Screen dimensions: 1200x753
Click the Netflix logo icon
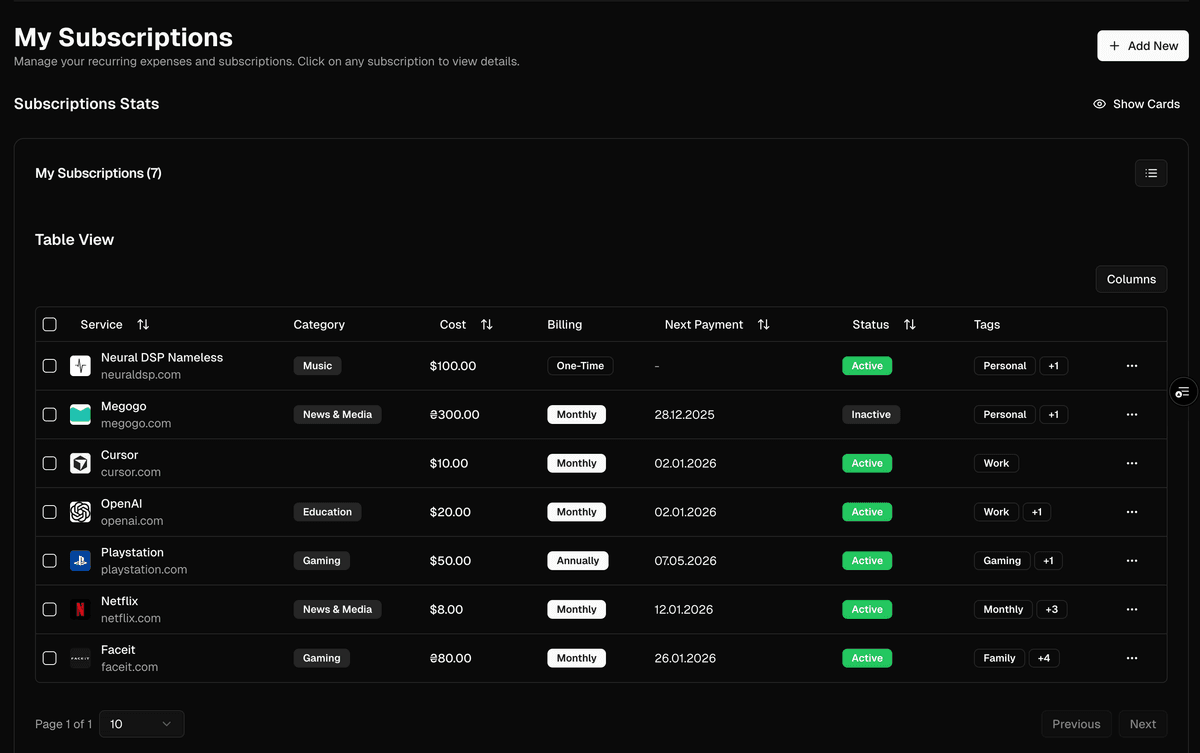(80, 609)
